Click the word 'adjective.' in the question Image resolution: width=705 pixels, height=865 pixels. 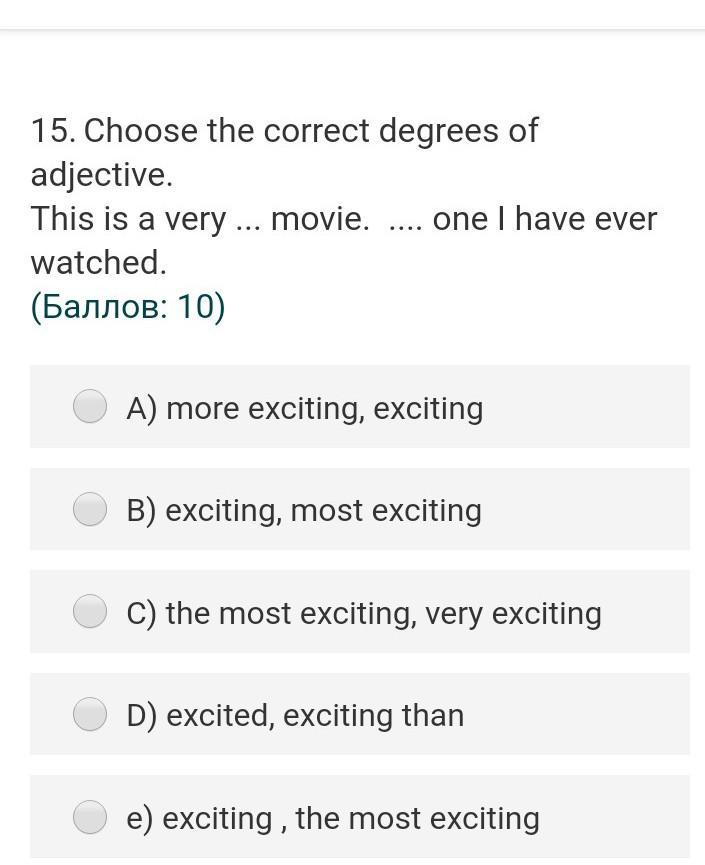(x=101, y=175)
